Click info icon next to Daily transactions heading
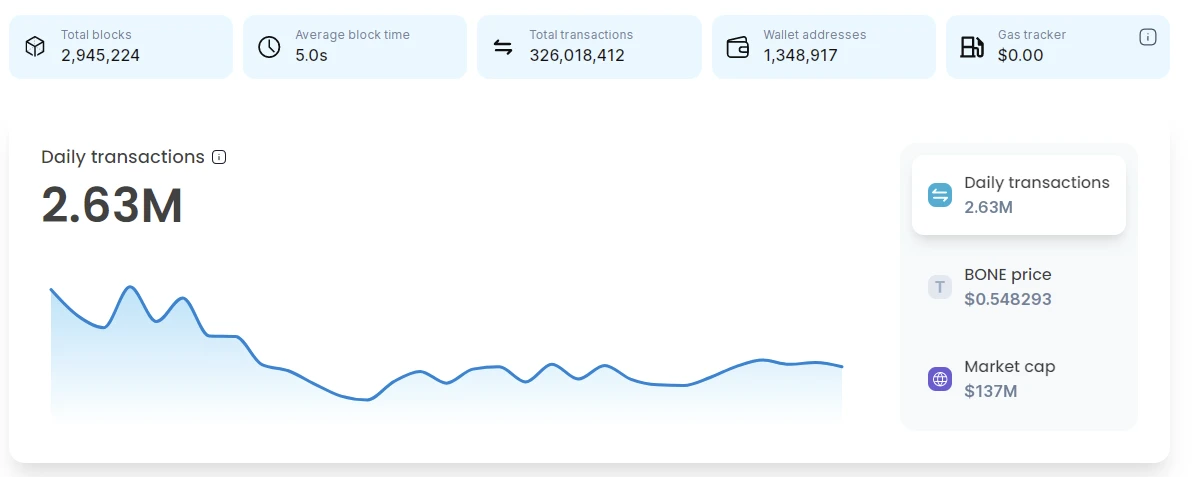Screen dimensions: 1195x477 click(219, 157)
